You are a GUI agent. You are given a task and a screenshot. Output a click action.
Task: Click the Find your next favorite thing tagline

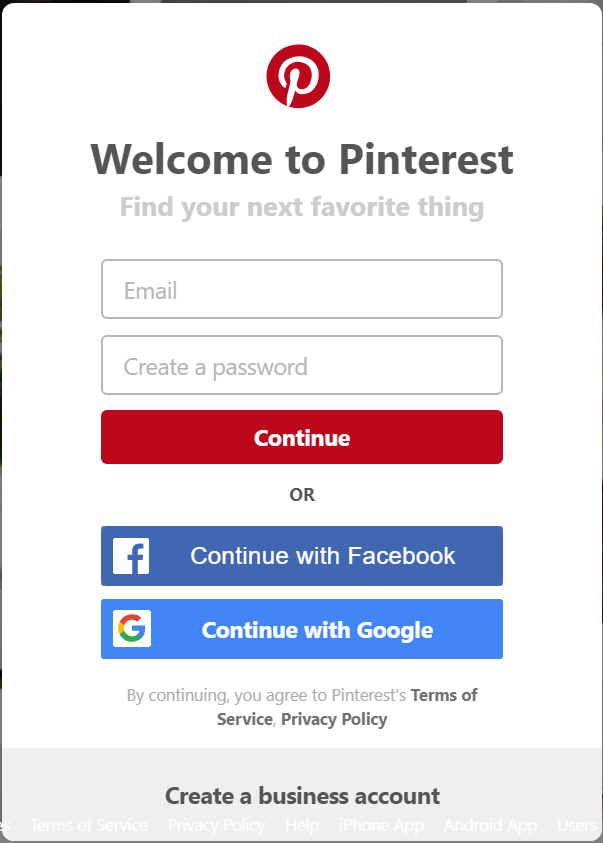pyautogui.click(x=301, y=207)
